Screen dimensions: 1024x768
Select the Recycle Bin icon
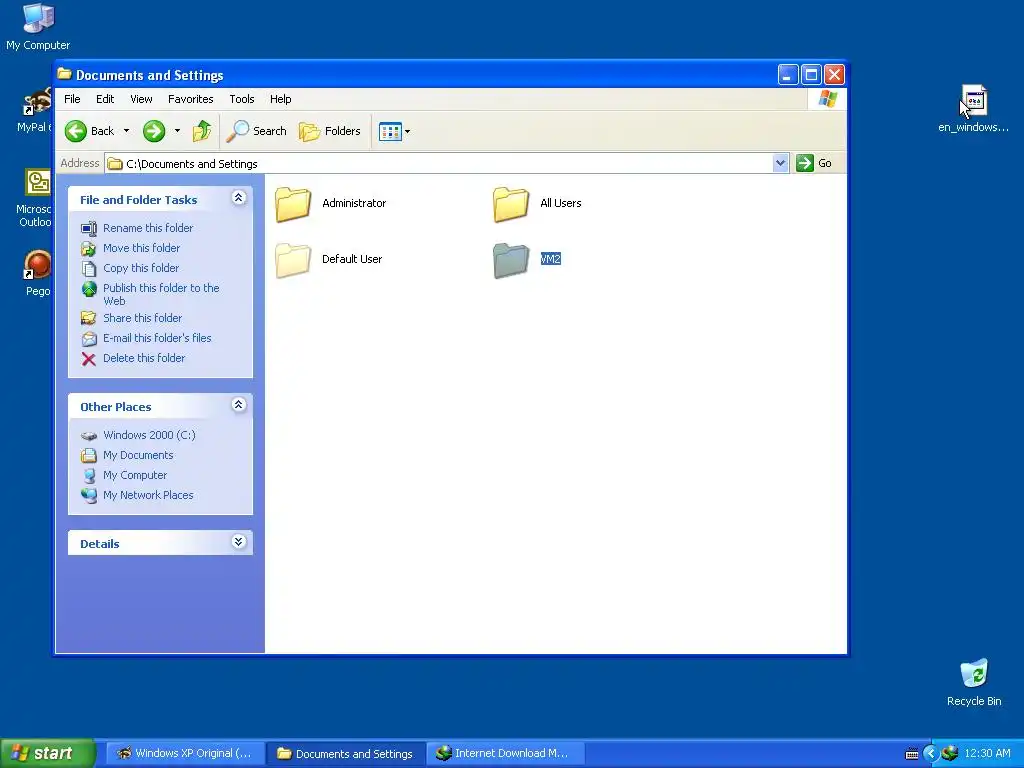[x=974, y=683]
